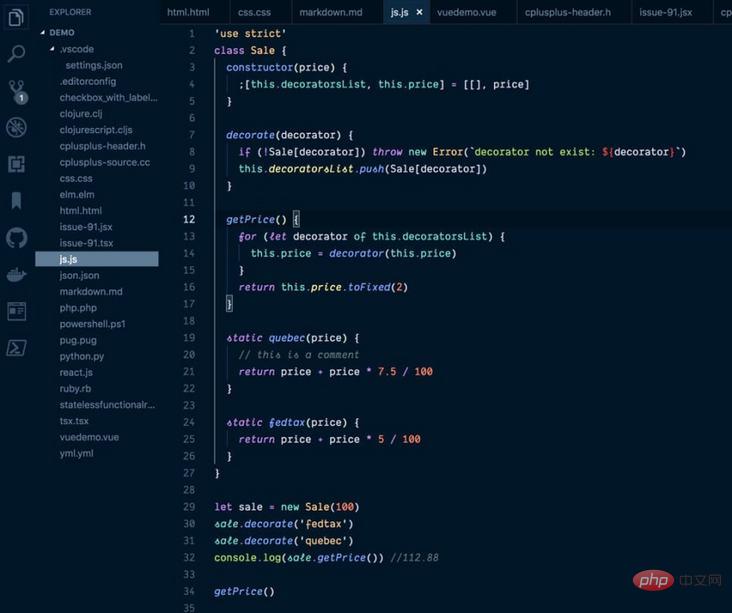The image size is (732, 613).
Task: Collapse the DEMO root folder
Action: click(x=62, y=32)
